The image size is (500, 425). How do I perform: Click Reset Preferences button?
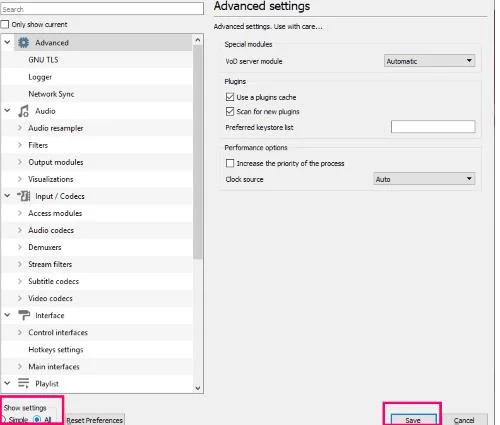point(95,420)
